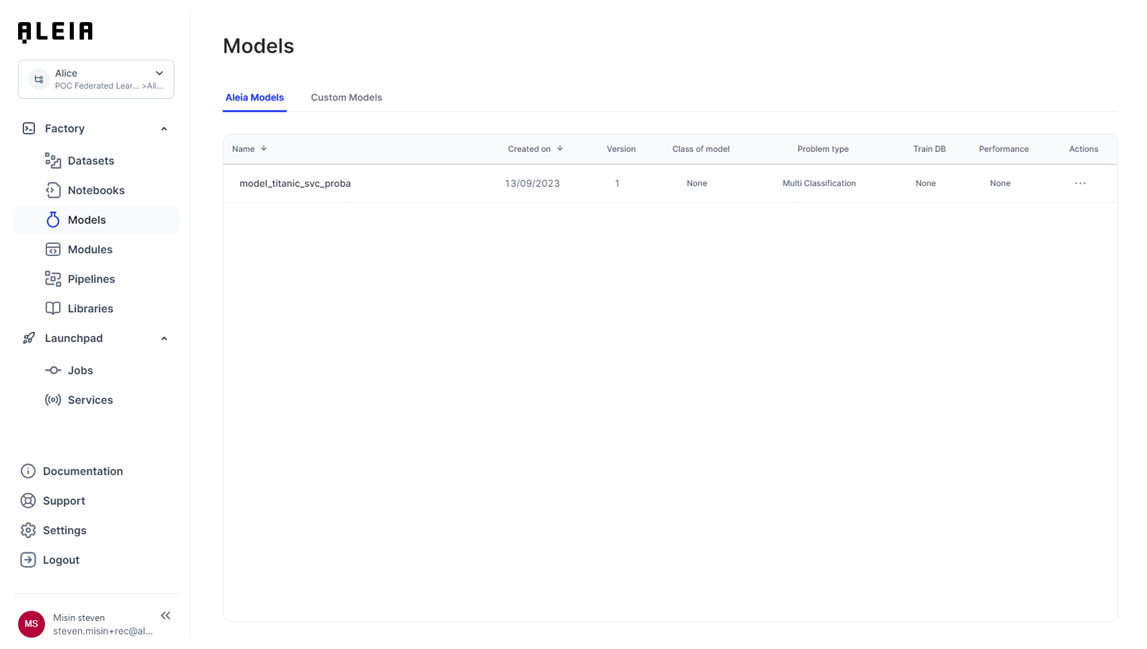Click the Logout link
Screen dimensions: 1147x649
60,560
